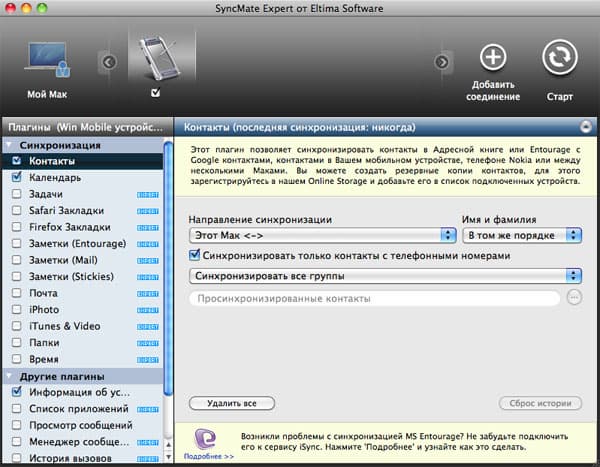
Task: Click the Сброс истории button
Action: coord(540,403)
